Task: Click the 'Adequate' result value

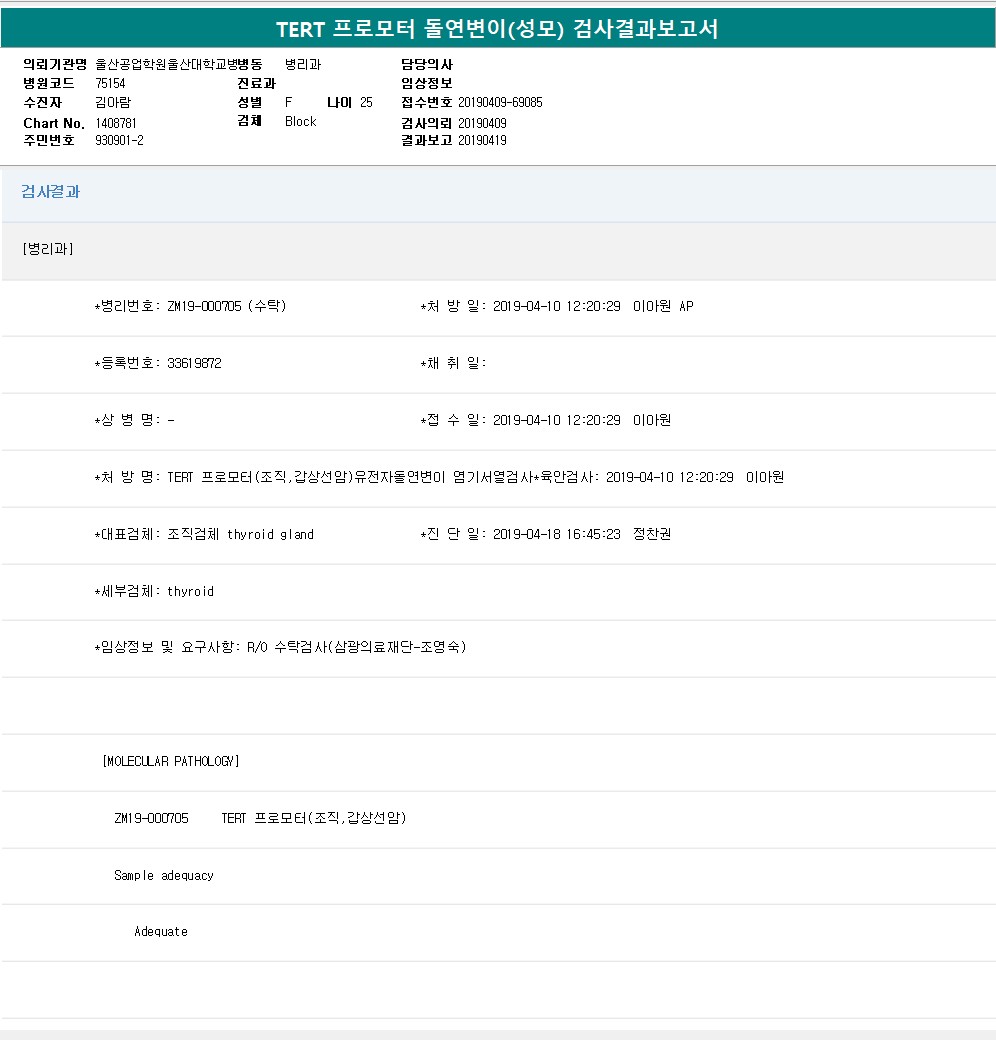Action: click(160, 931)
